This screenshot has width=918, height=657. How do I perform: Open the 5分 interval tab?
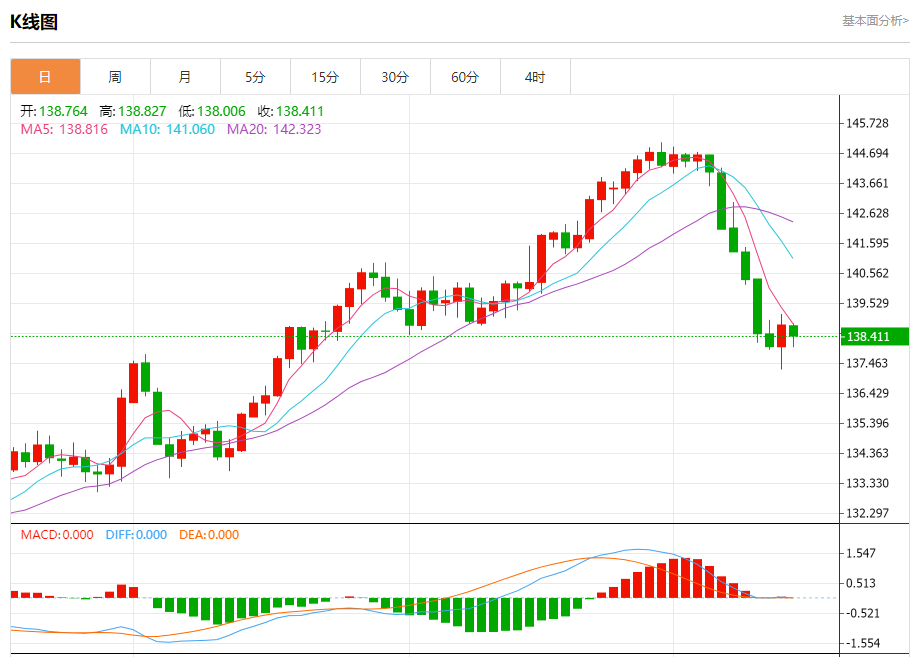[x=255, y=77]
